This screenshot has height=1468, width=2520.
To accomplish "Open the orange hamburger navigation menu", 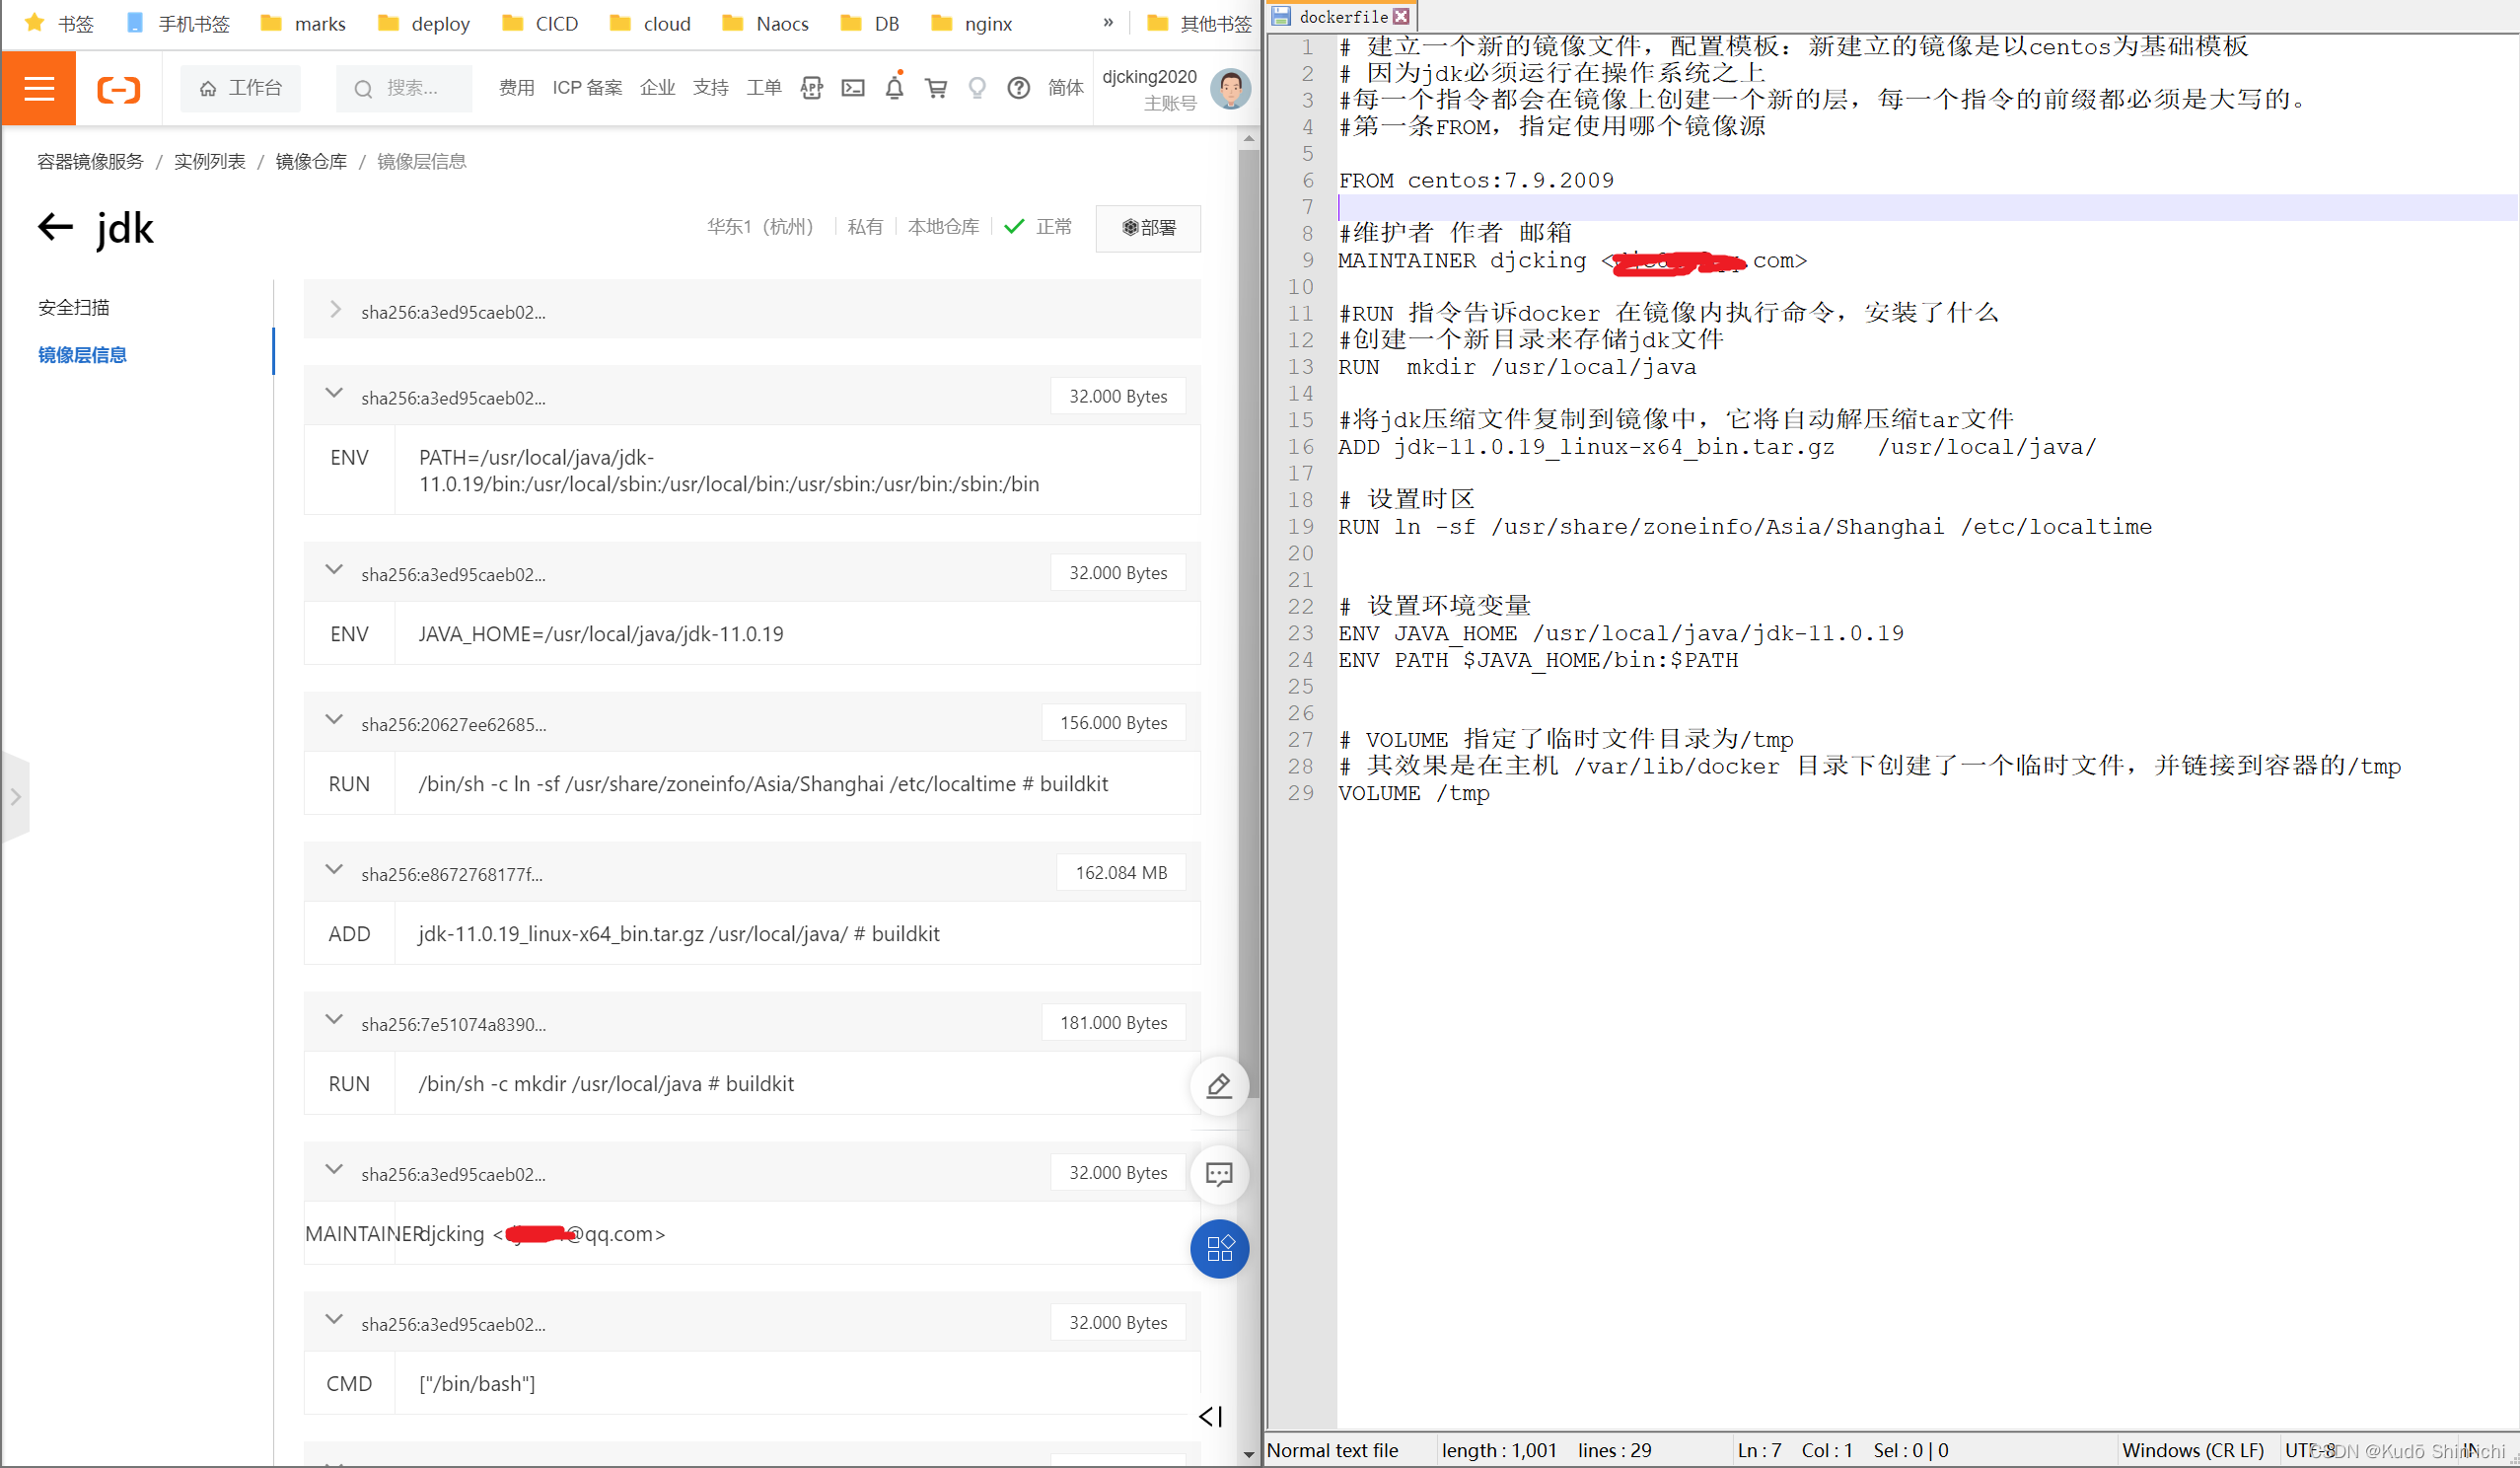I will pyautogui.click(x=39, y=89).
